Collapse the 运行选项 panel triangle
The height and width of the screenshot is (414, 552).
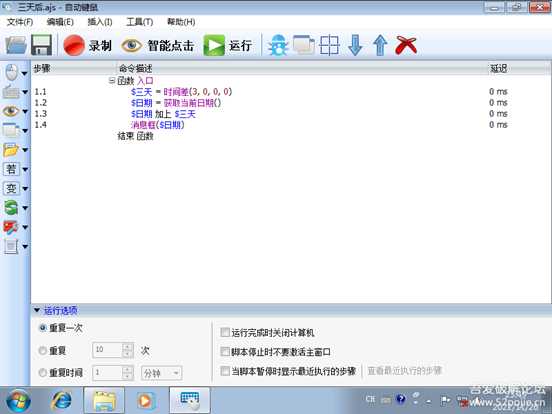coord(37,310)
